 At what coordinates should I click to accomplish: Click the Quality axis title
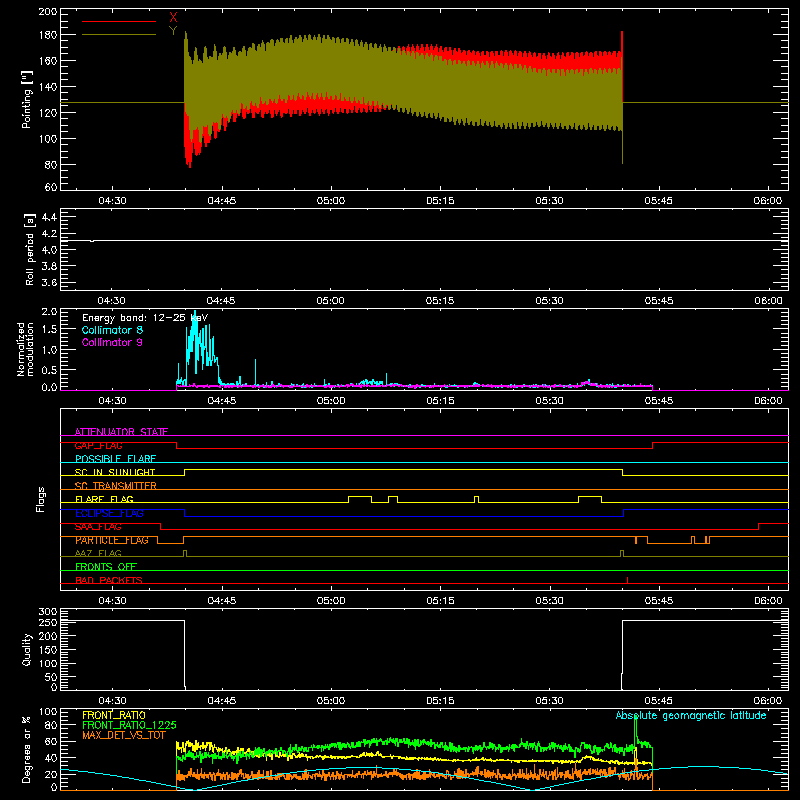pyautogui.click(x=27, y=649)
